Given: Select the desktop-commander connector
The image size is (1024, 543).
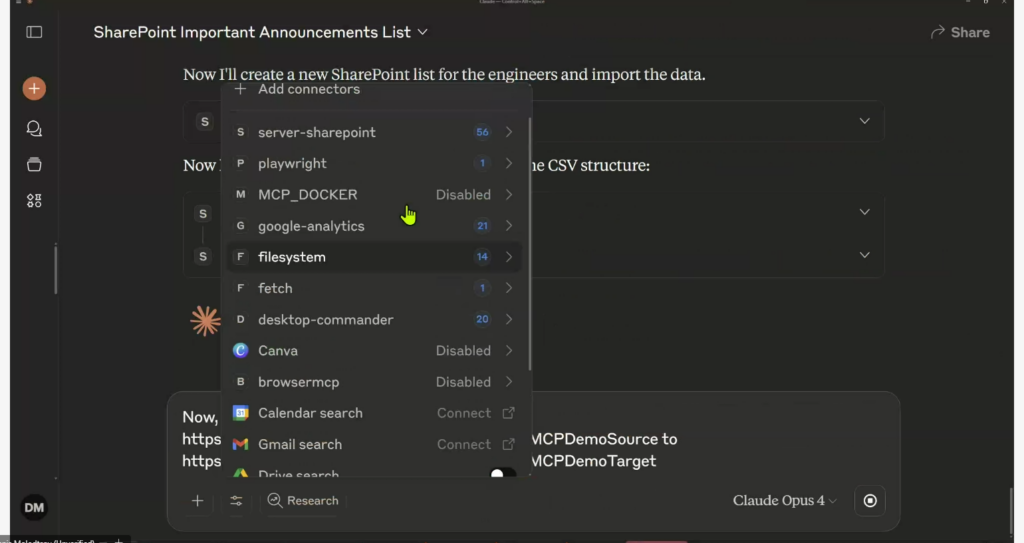Looking at the screenshot, I should coord(374,319).
